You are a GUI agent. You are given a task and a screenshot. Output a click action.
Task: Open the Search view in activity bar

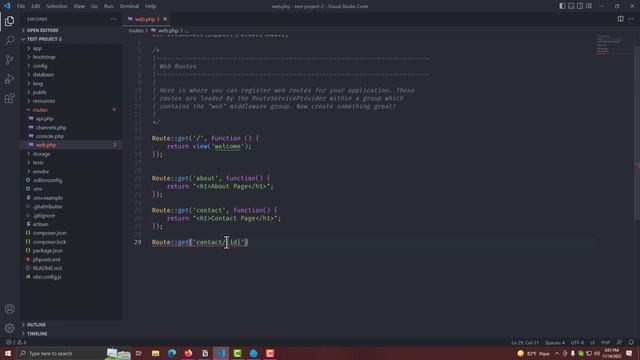[9, 40]
